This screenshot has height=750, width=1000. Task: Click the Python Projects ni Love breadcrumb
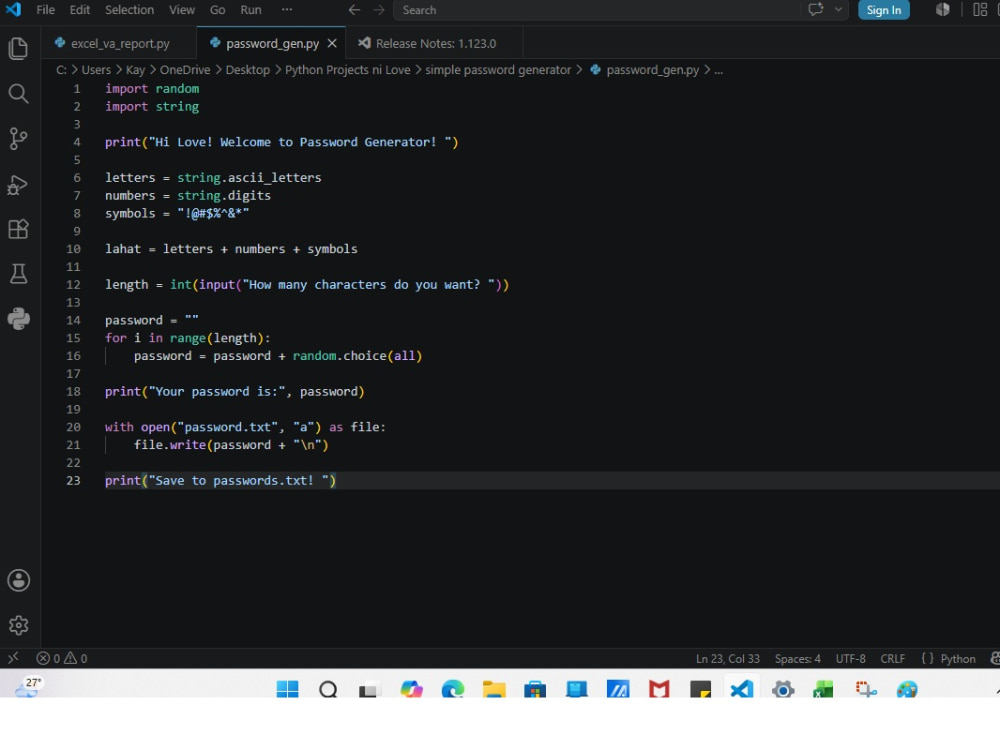[x=348, y=70]
